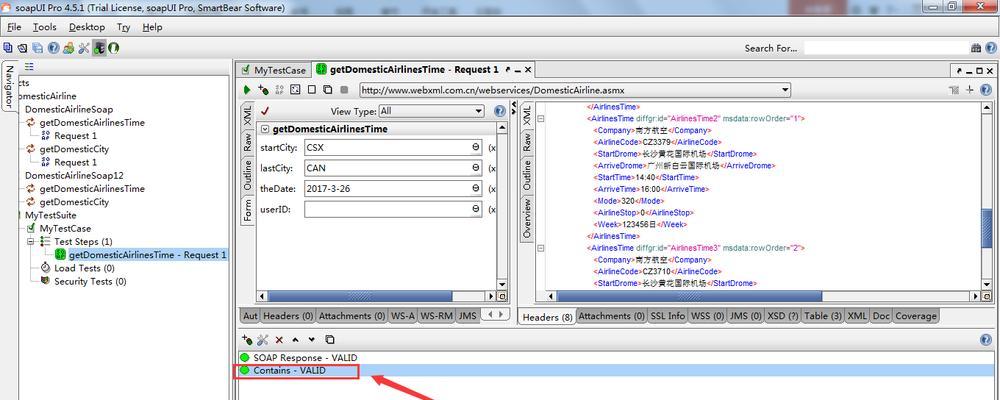
Task: Select the Raw vertical tab in request editor
Action: [247, 142]
